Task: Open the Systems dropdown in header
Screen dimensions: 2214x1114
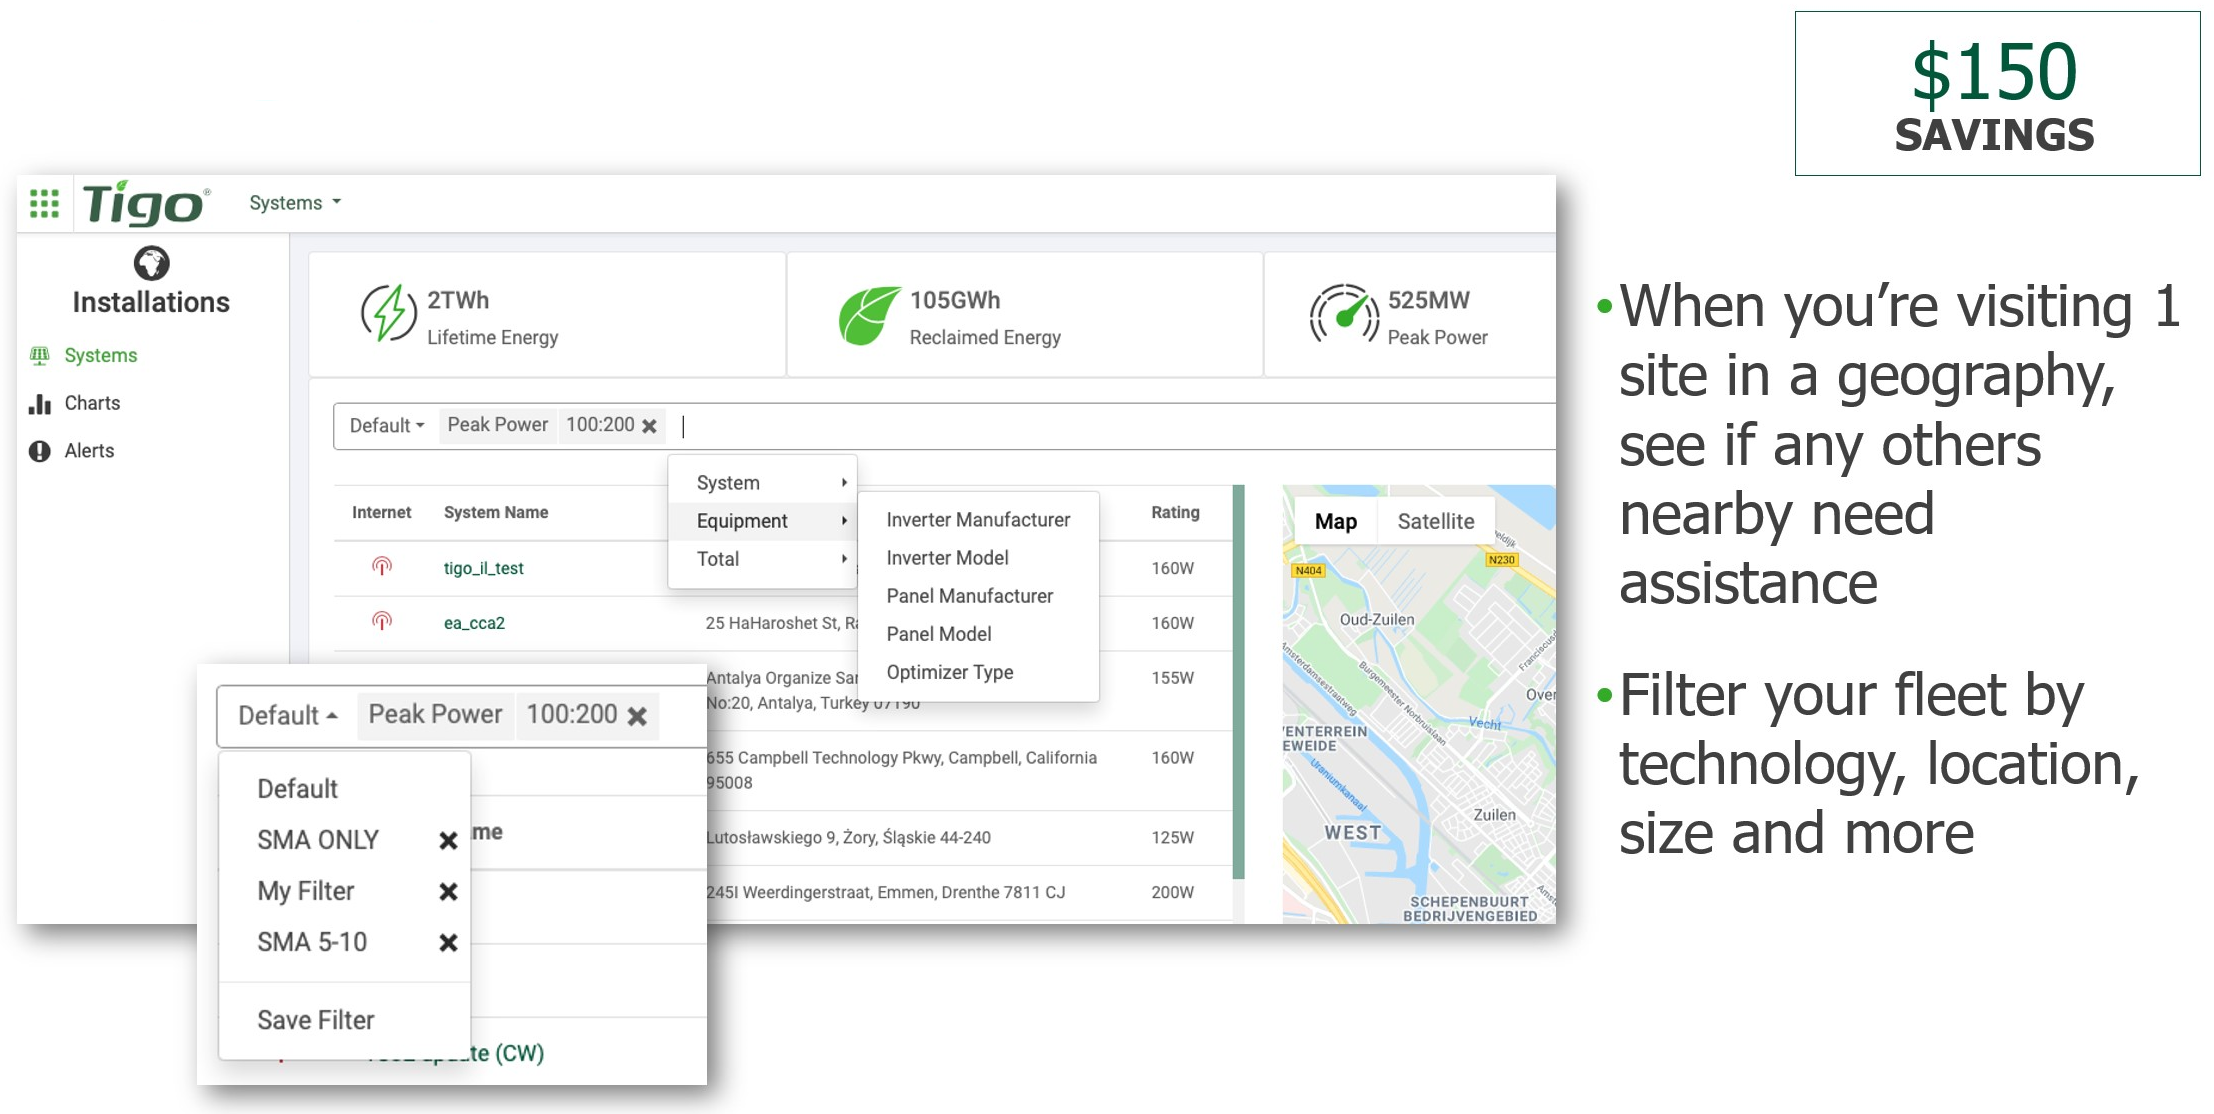Action: click(295, 203)
